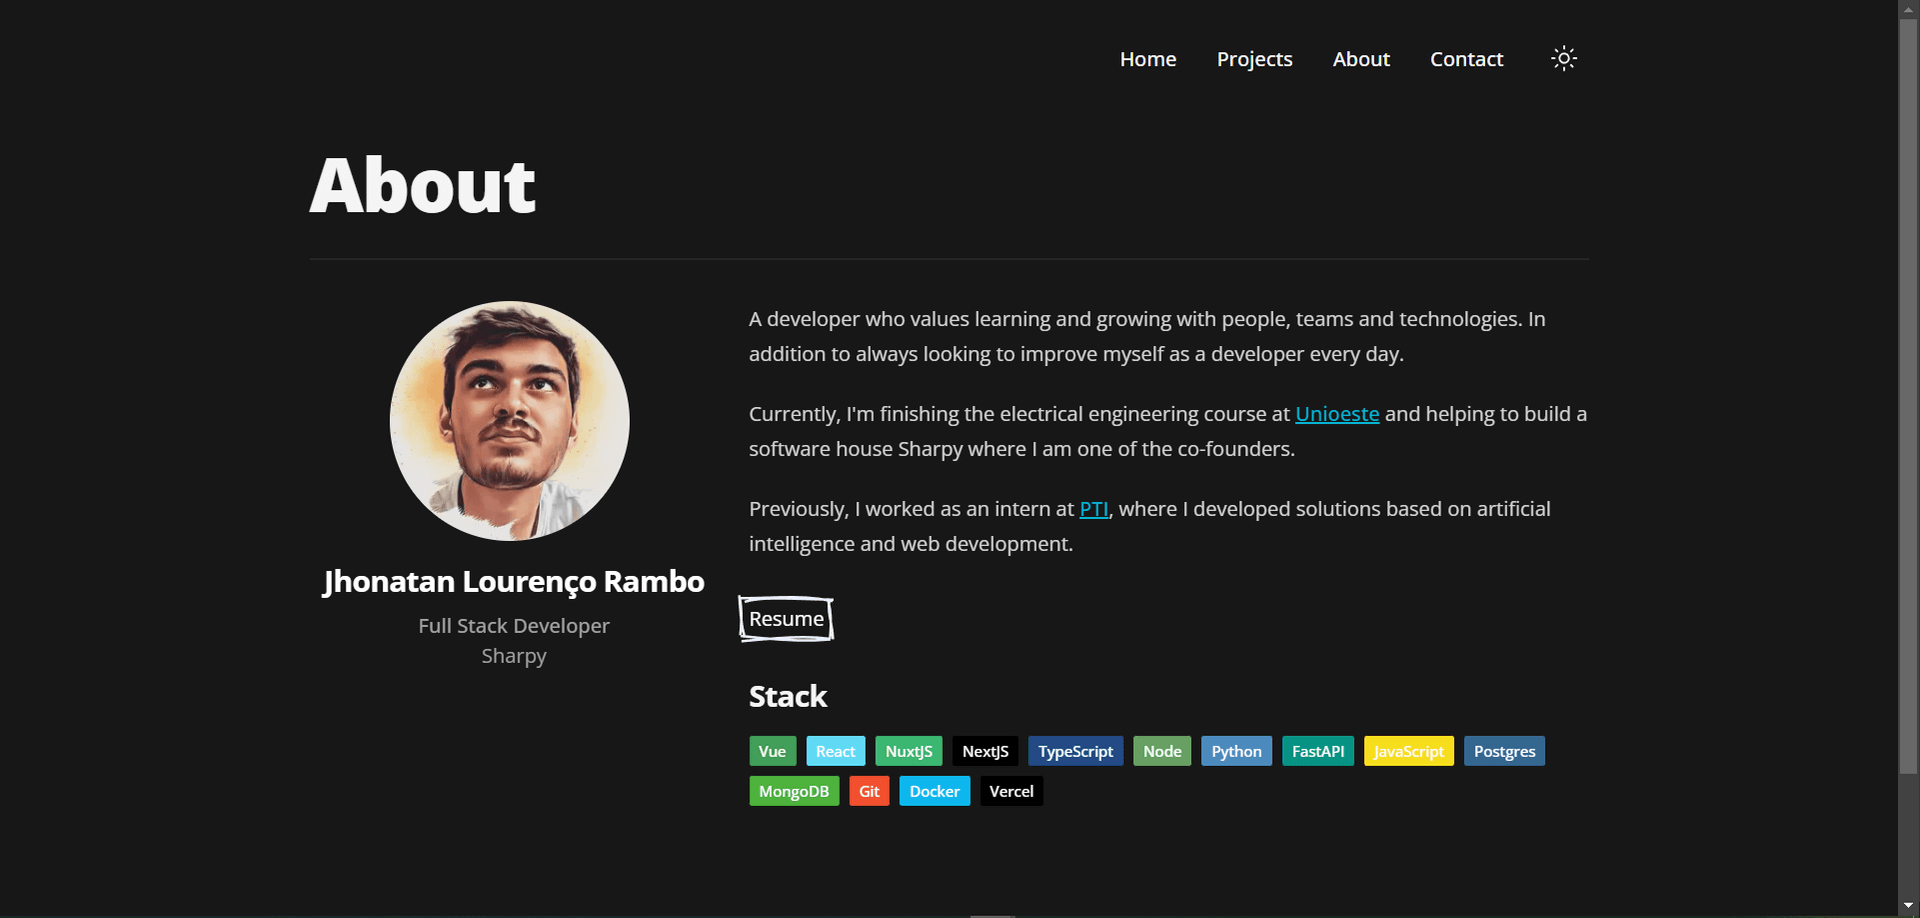1920x918 pixels.
Task: Click the yellow JavaScript badge
Action: tap(1408, 751)
